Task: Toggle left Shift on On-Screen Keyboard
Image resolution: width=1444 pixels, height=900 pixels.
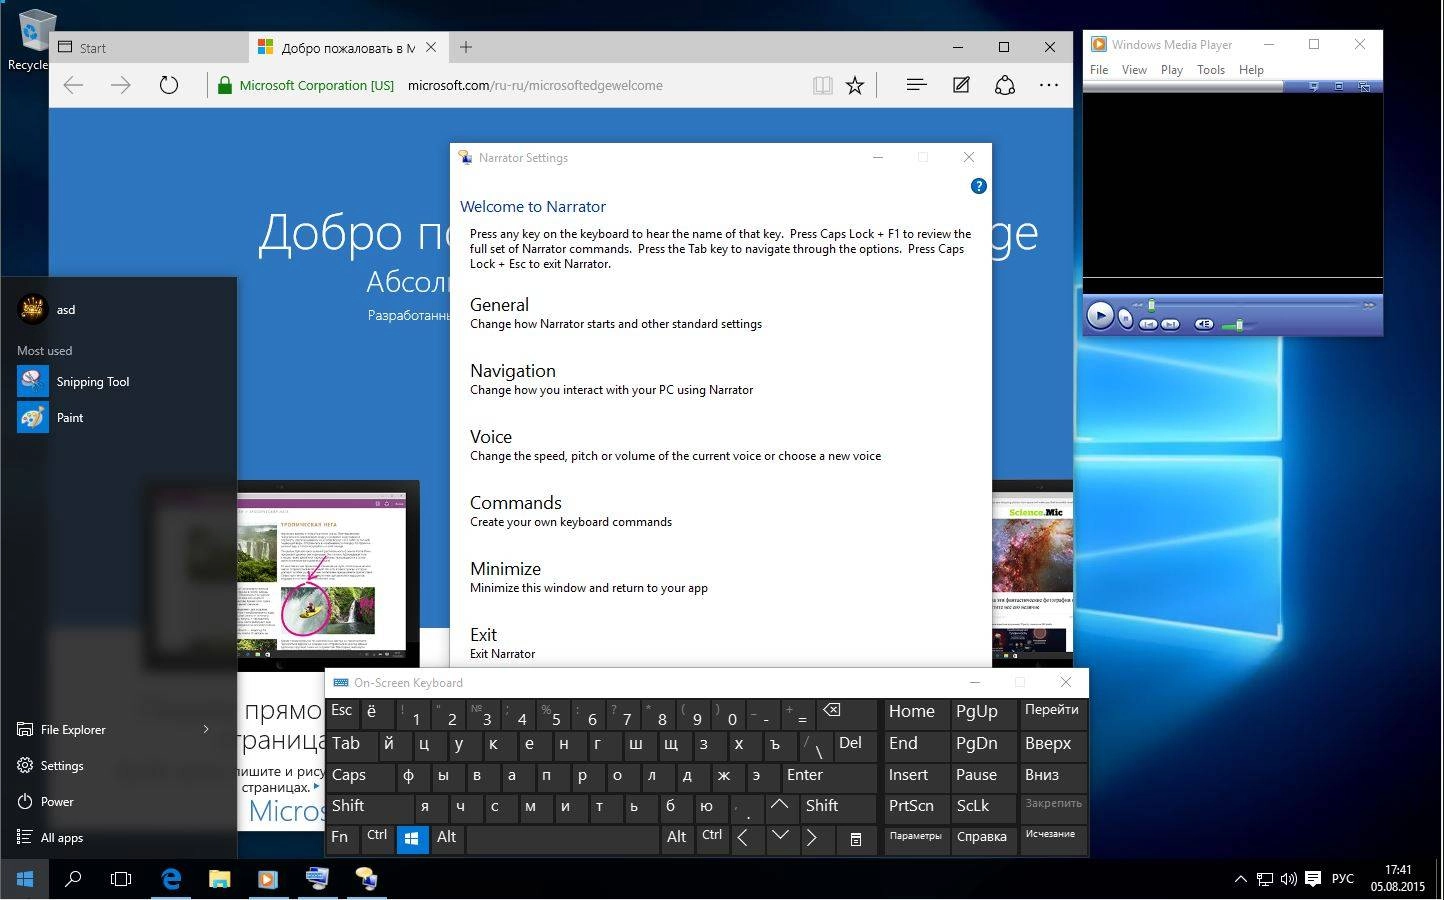Action: click(369, 807)
